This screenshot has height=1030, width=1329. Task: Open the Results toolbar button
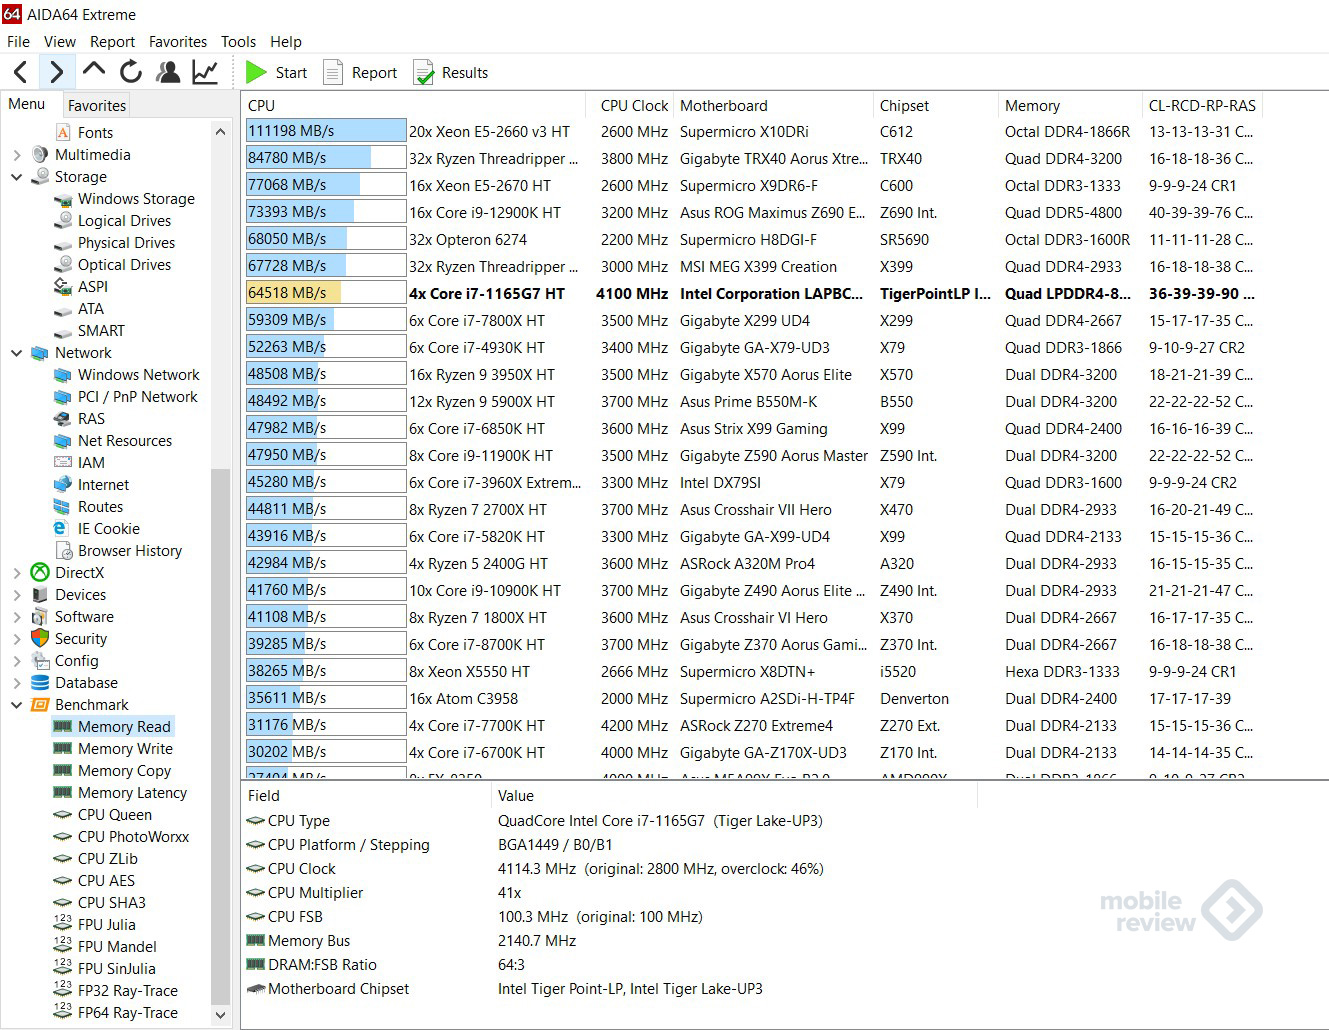tap(451, 72)
